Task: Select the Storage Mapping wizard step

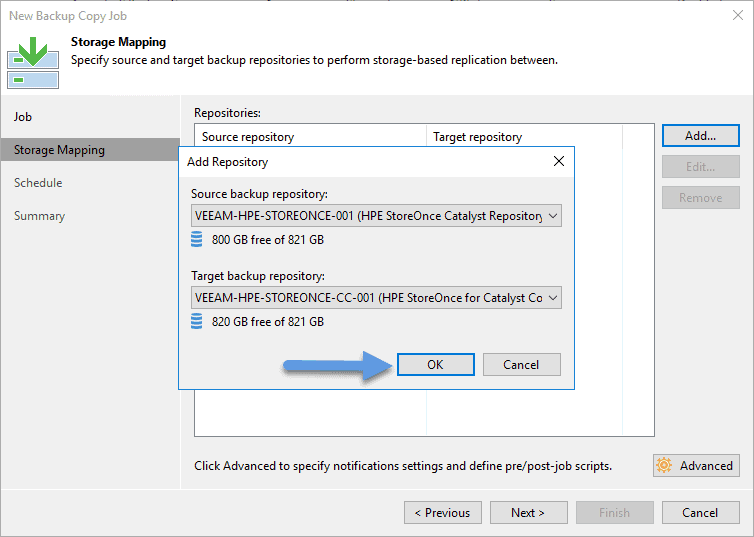Action: pos(90,150)
